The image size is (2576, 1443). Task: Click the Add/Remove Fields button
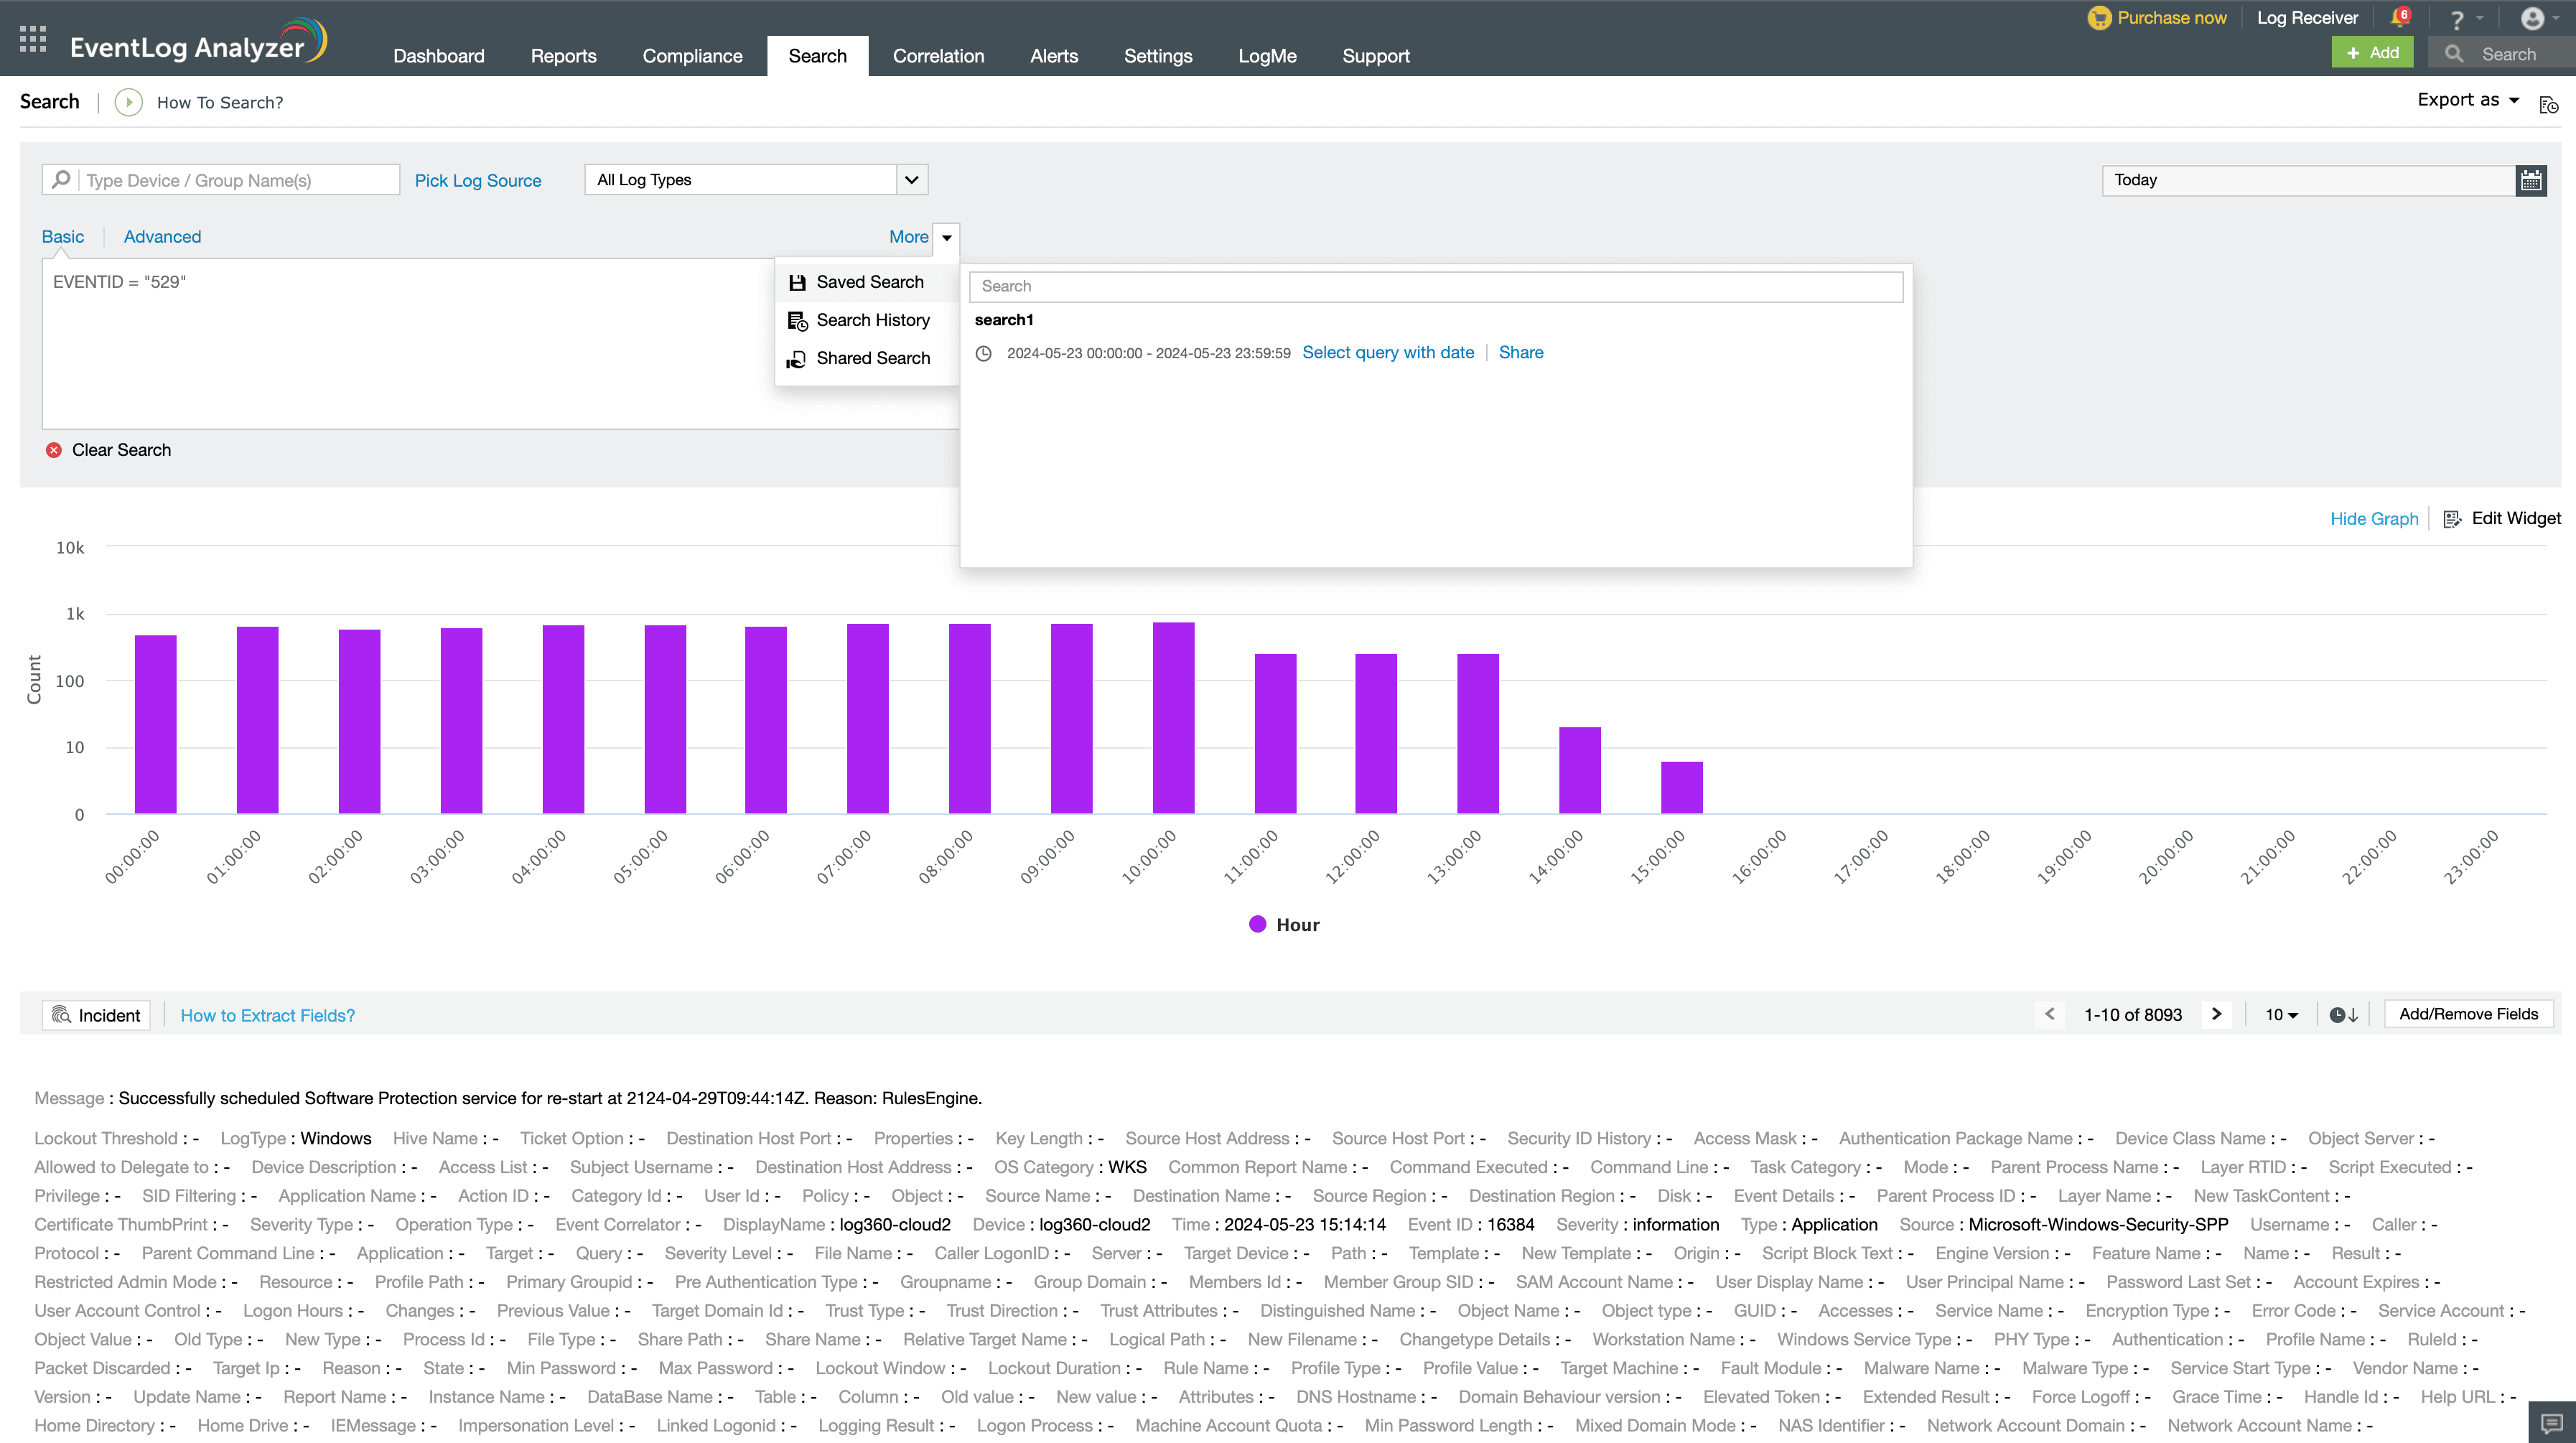[x=2468, y=1014]
